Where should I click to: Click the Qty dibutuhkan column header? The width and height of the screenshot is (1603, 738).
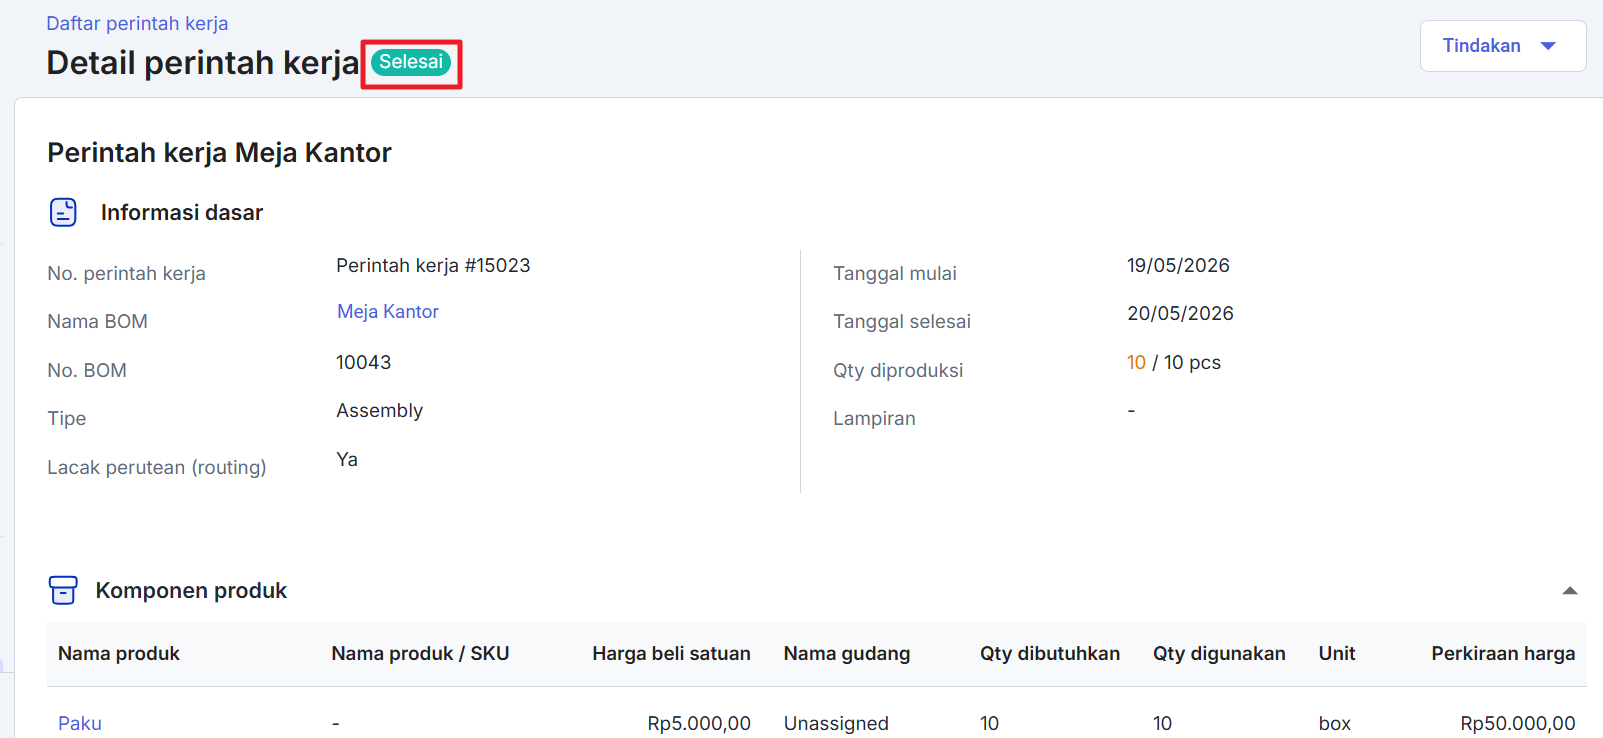point(1050,653)
